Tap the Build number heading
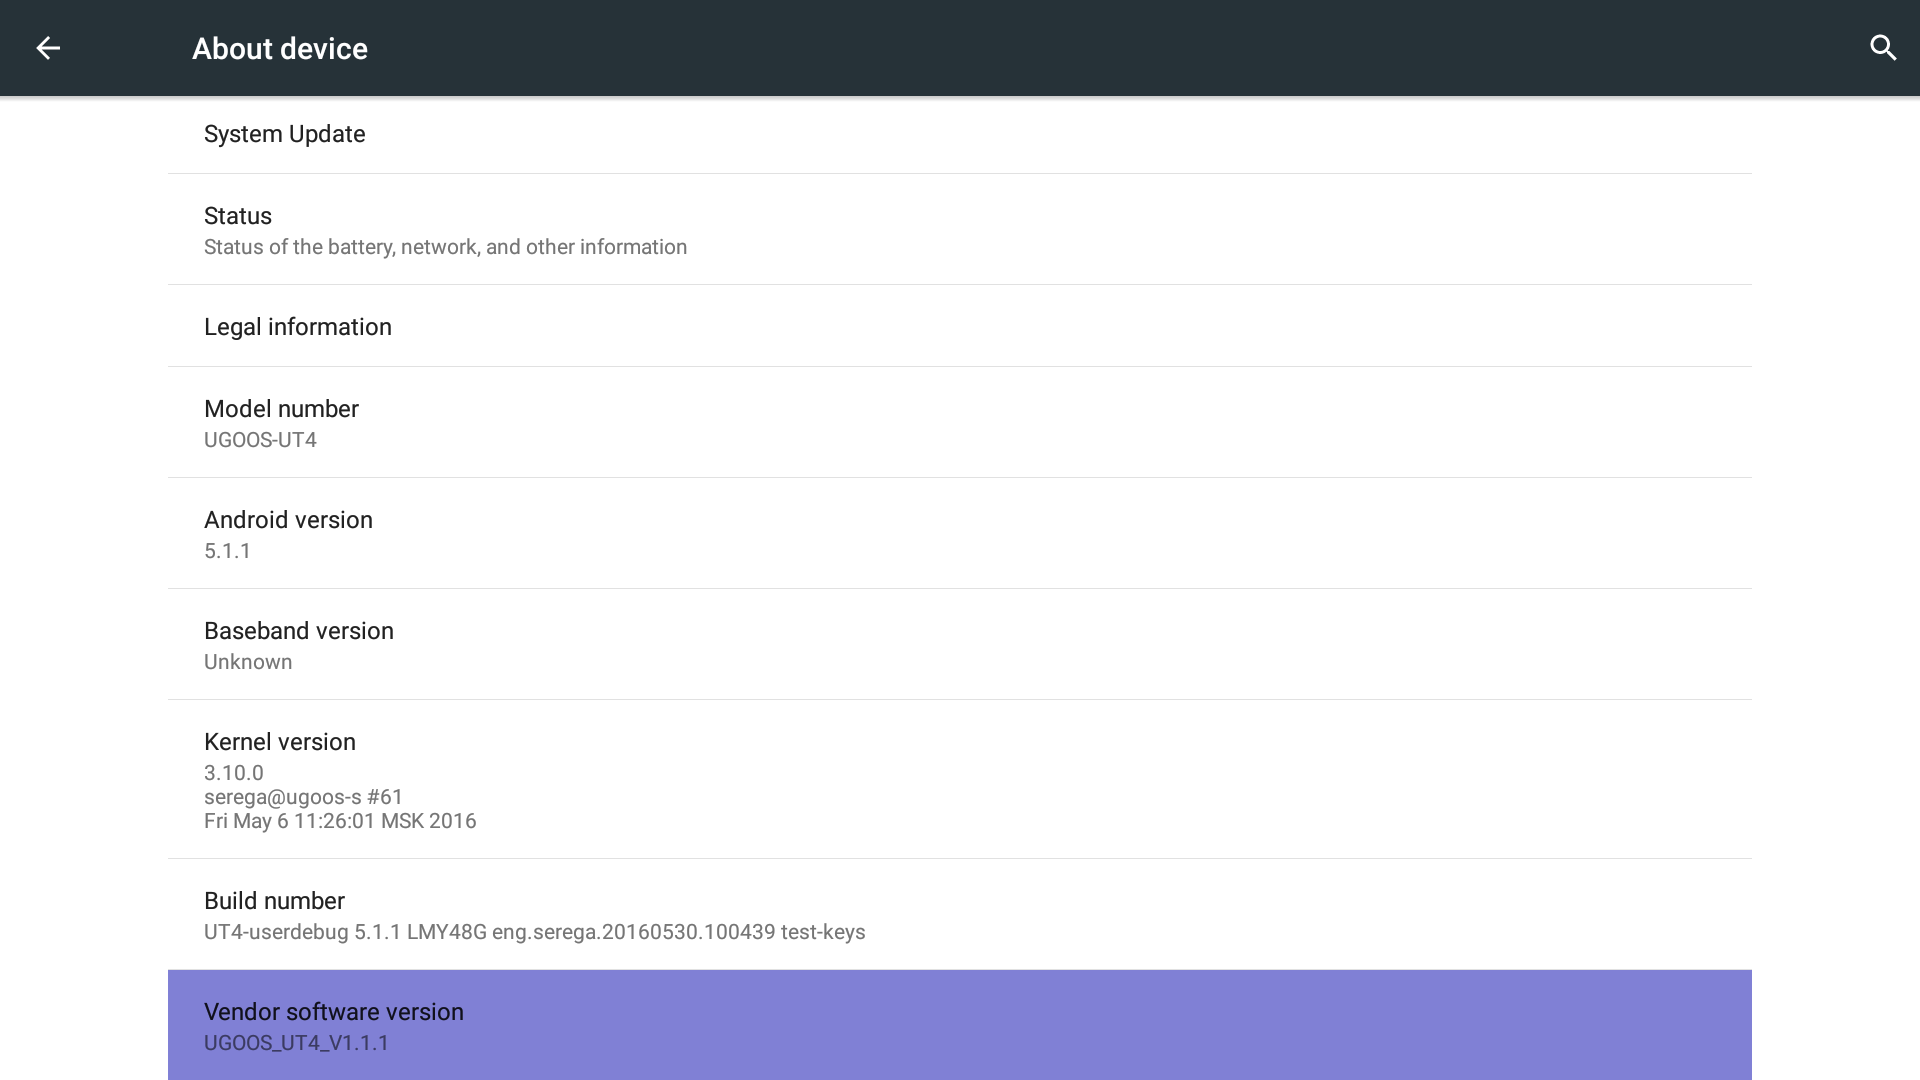Screen dimensions: 1920x1080 [274, 901]
